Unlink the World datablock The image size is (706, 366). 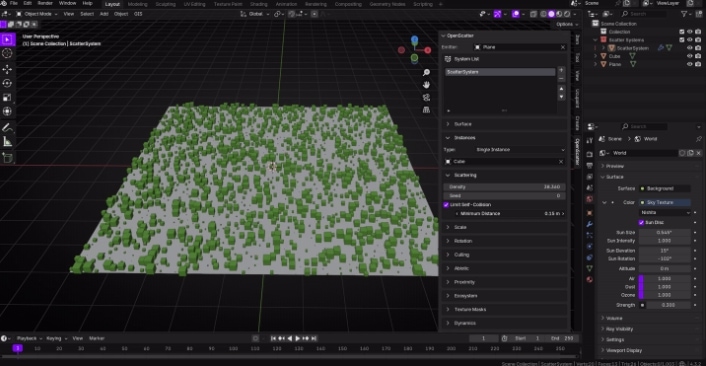698,153
